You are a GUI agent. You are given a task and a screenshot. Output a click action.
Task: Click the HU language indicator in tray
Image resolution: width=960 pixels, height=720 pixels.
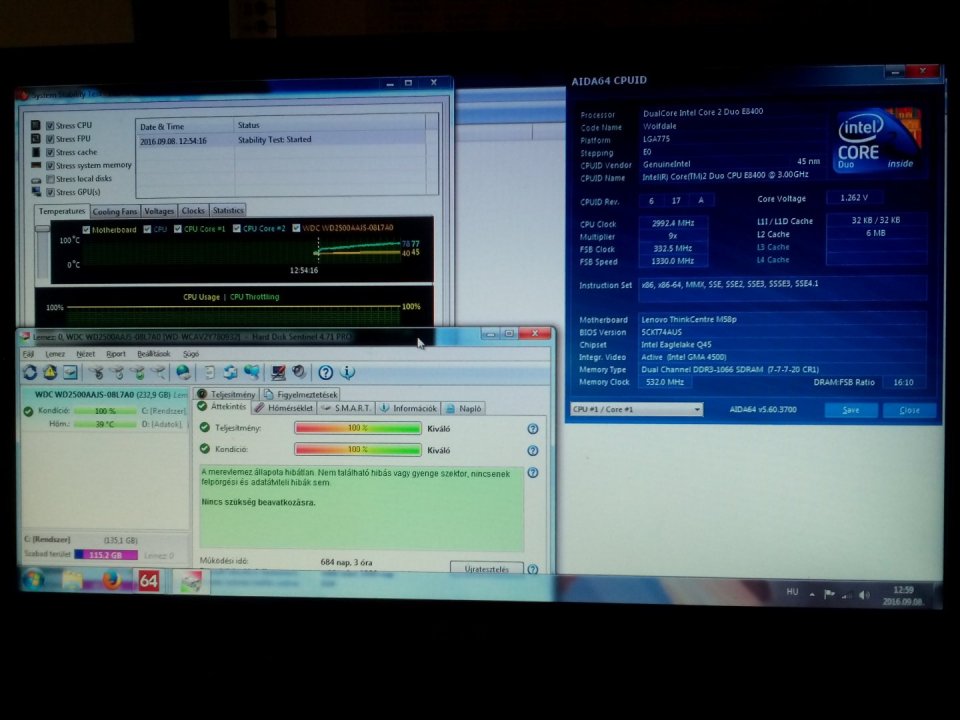(x=792, y=592)
